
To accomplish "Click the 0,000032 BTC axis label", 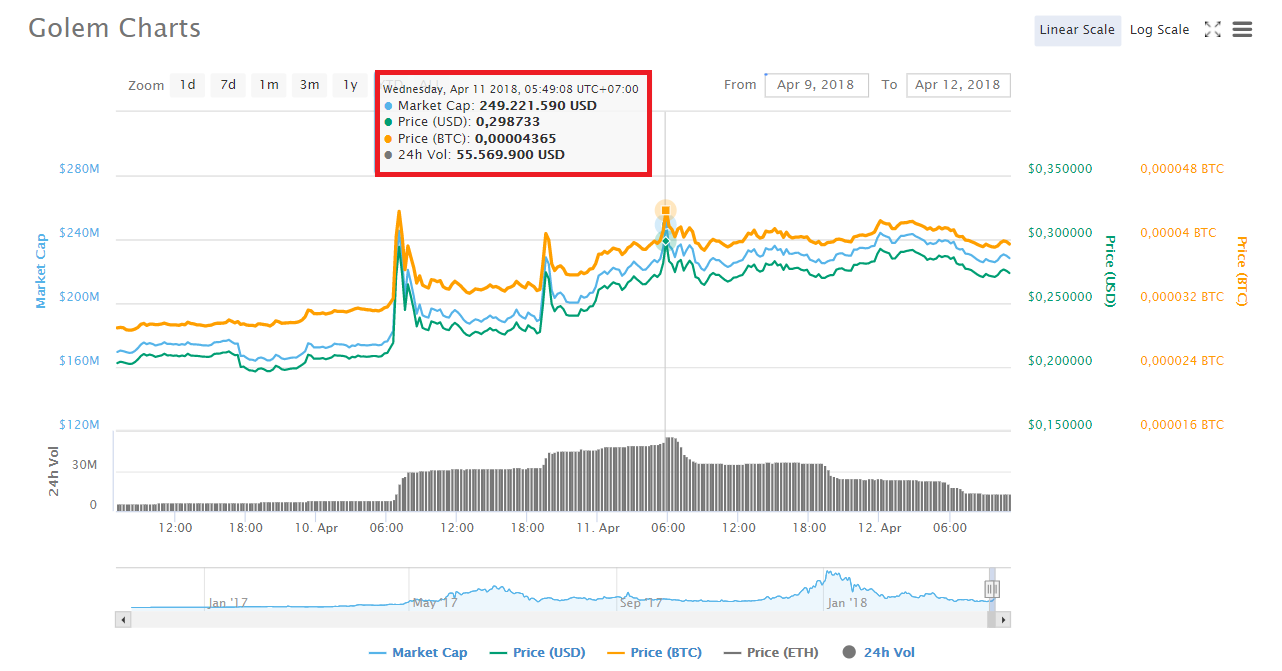I will [1182, 297].
